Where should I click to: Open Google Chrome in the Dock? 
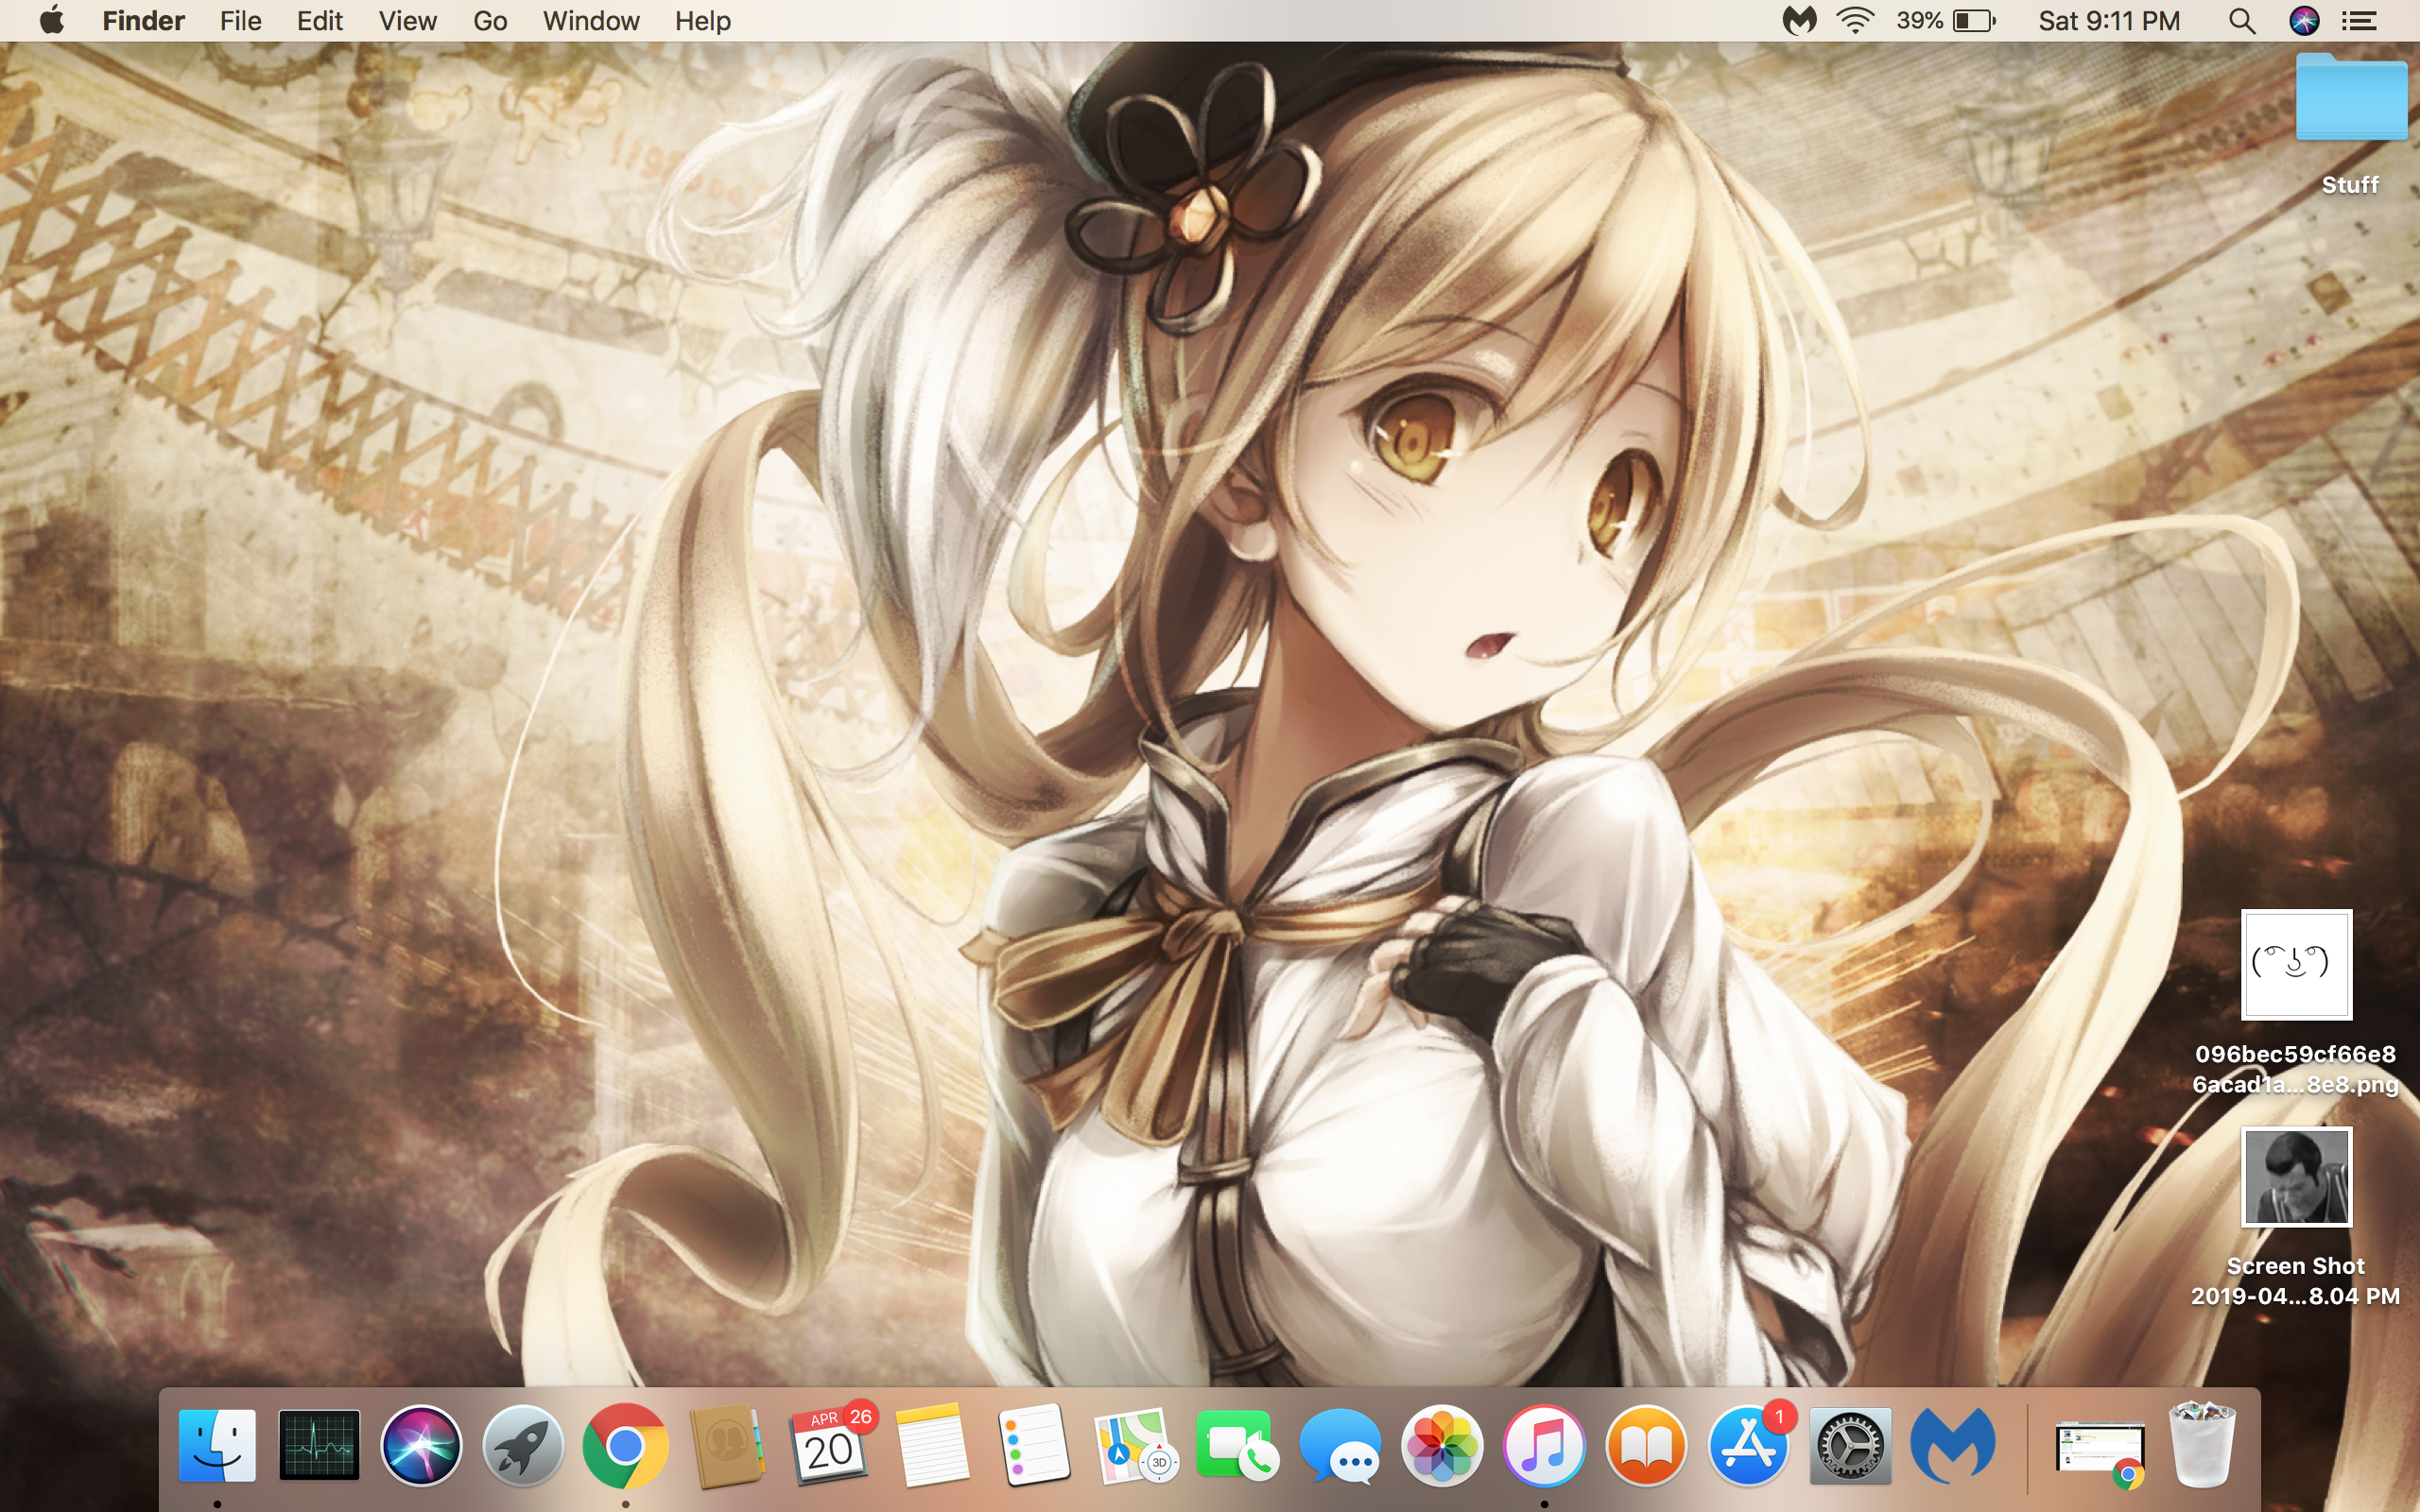tap(625, 1446)
